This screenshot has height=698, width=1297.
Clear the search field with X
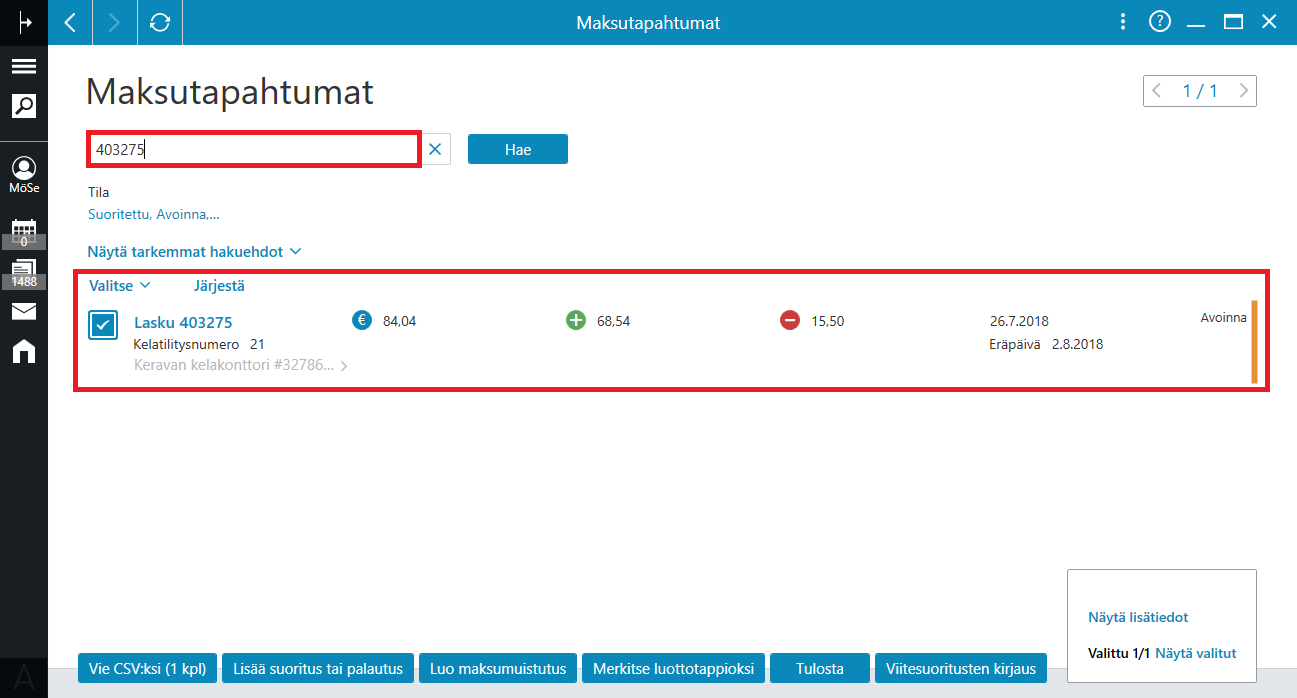[435, 149]
